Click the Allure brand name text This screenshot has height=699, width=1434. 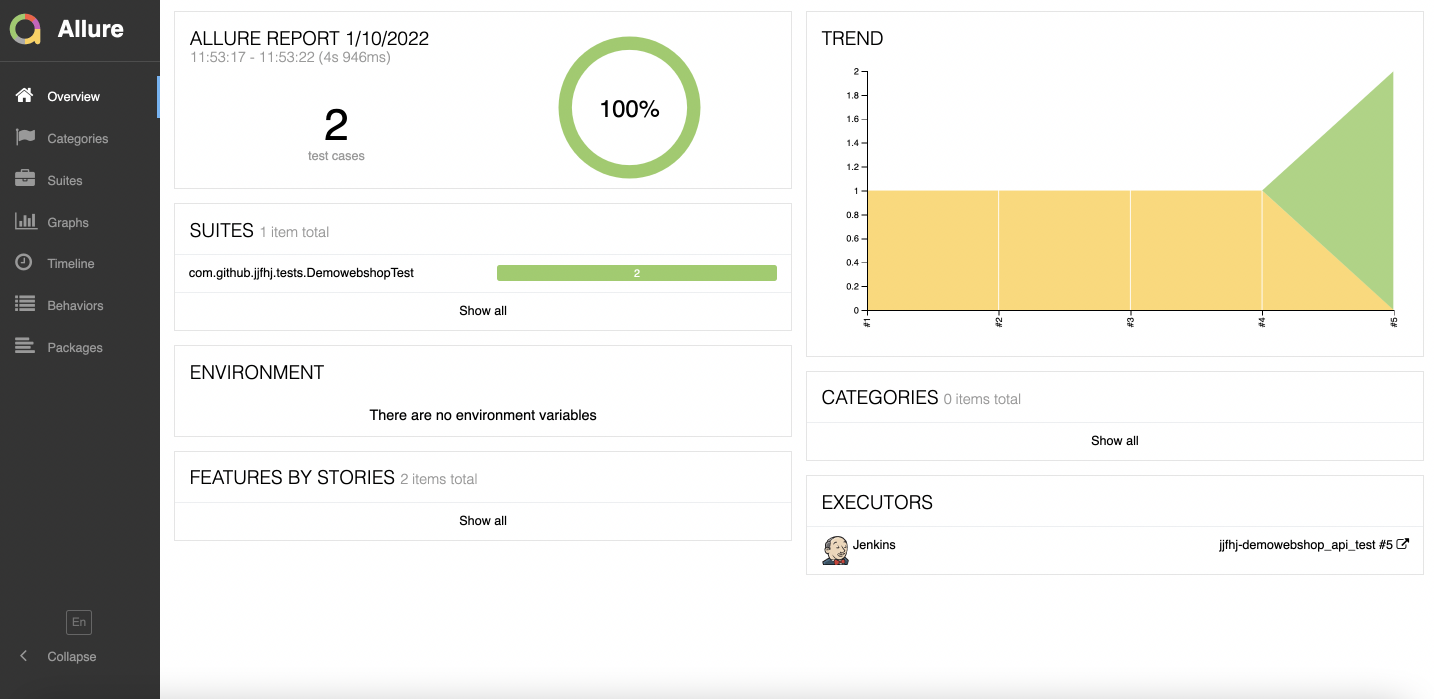pos(91,29)
